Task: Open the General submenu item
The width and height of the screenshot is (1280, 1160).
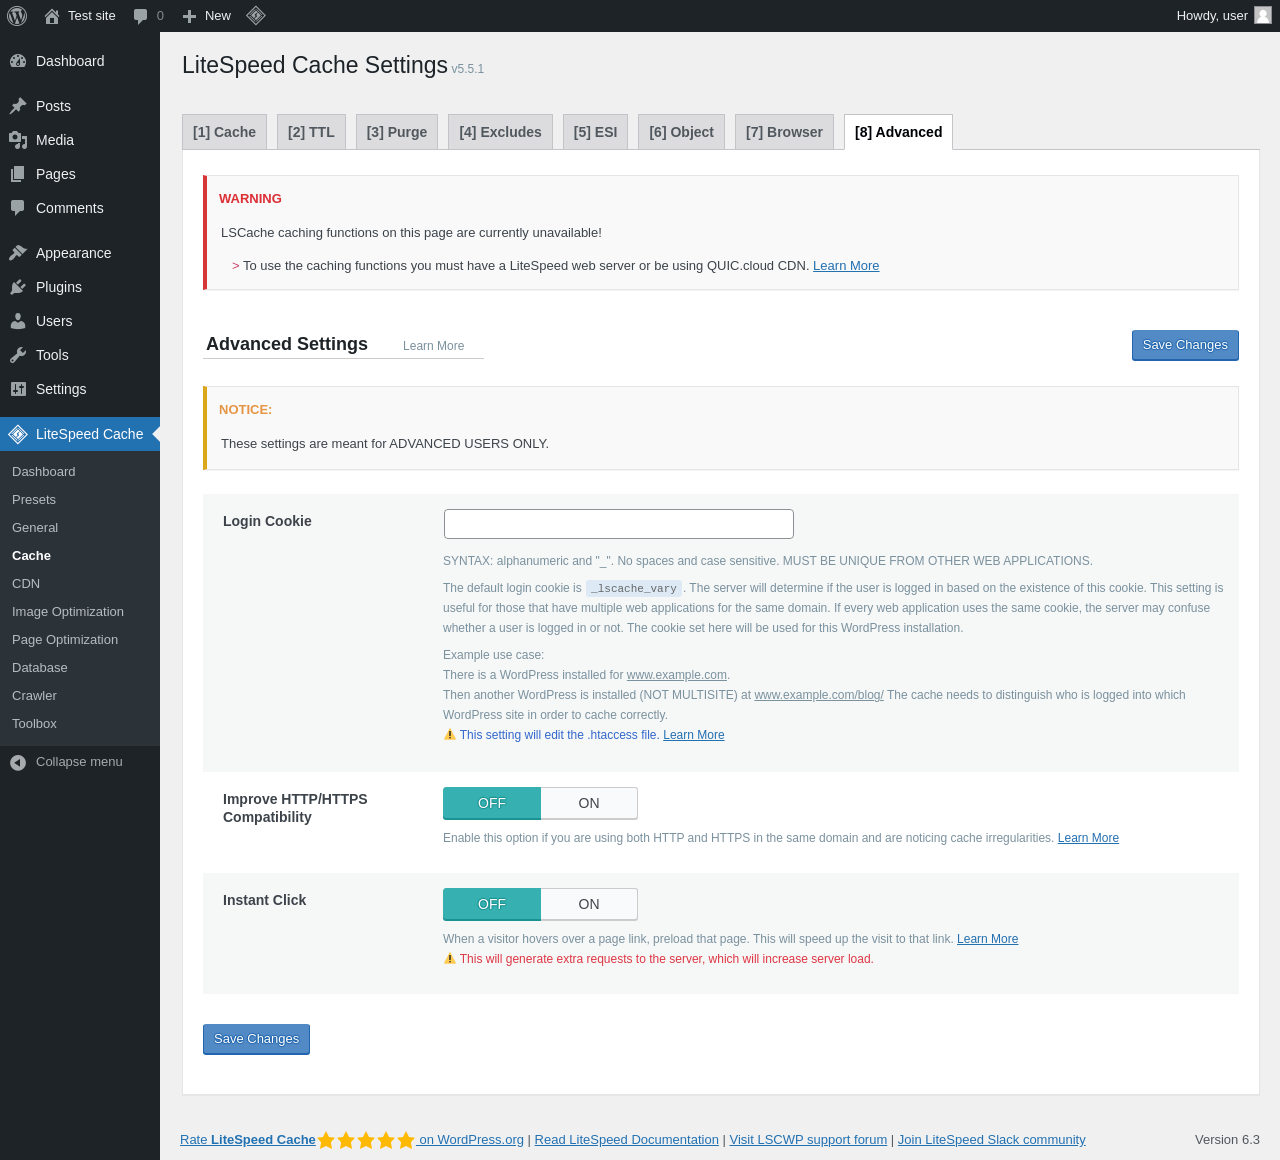Action: [x=80, y=528]
